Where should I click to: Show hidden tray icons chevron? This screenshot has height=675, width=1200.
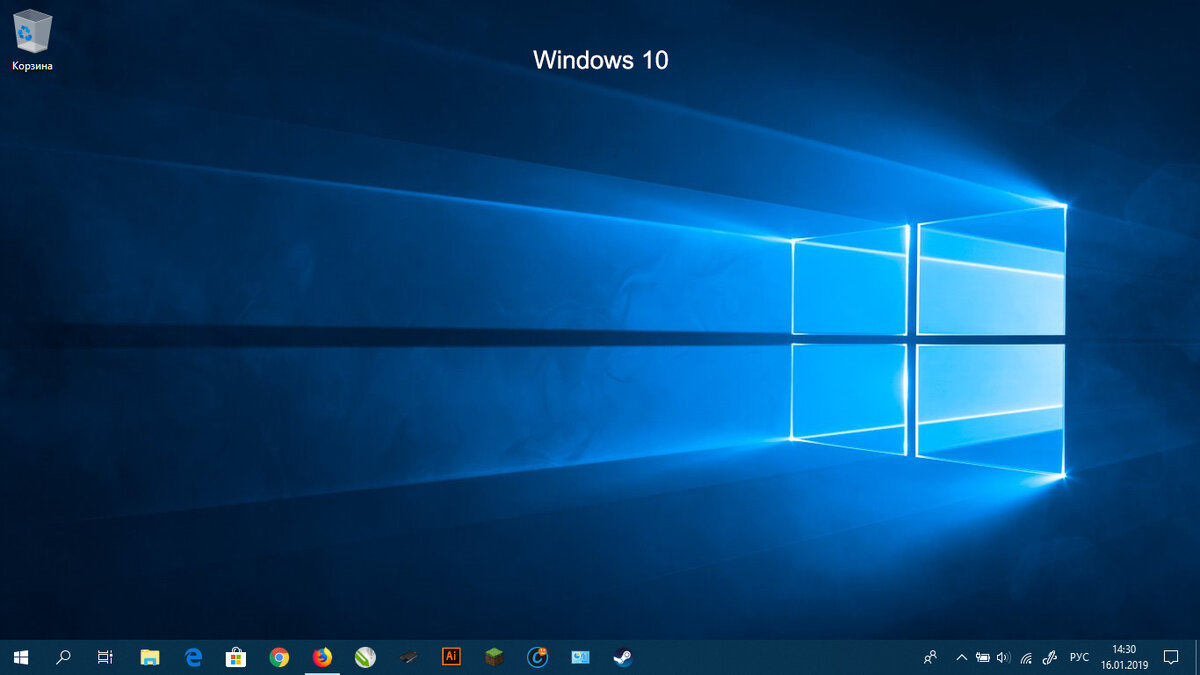(962, 657)
